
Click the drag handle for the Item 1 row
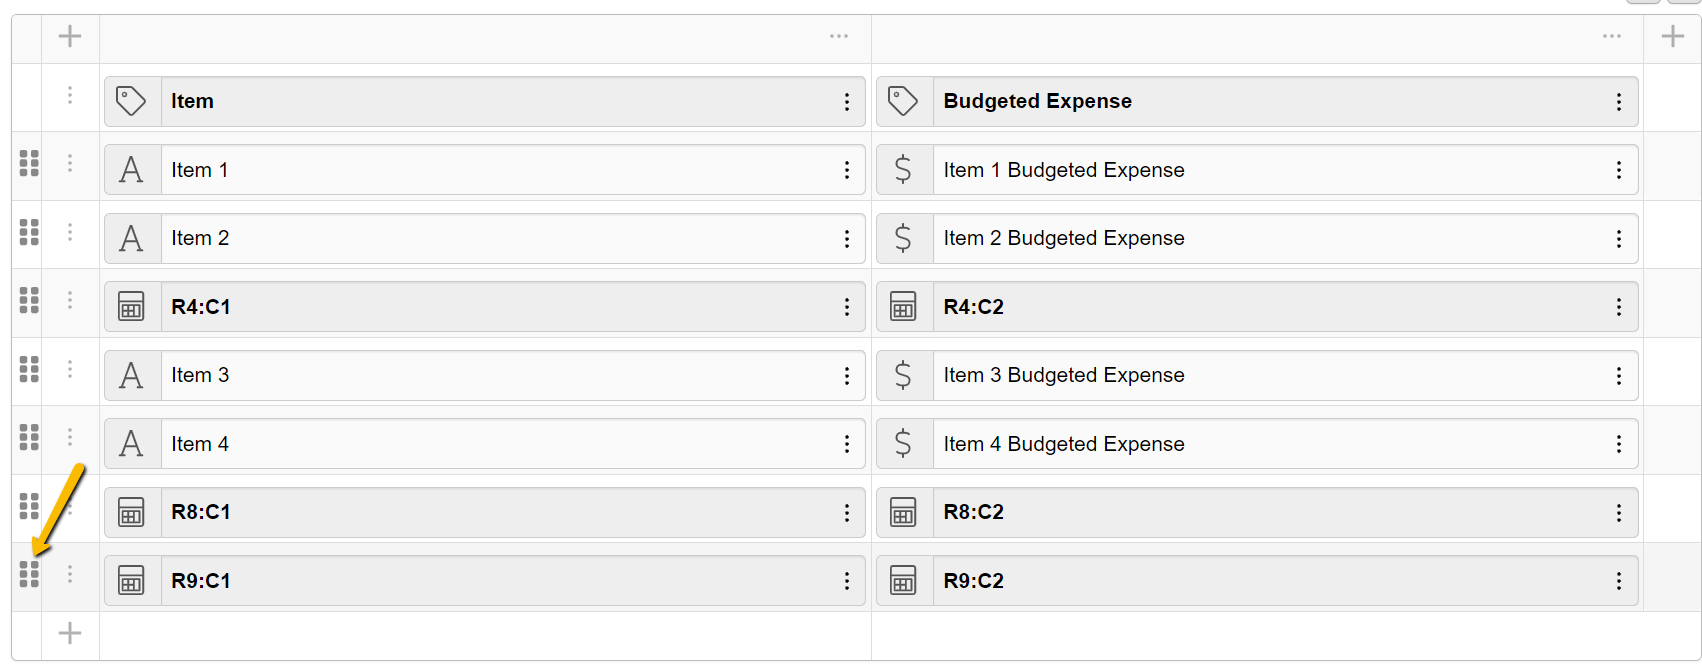[29, 163]
